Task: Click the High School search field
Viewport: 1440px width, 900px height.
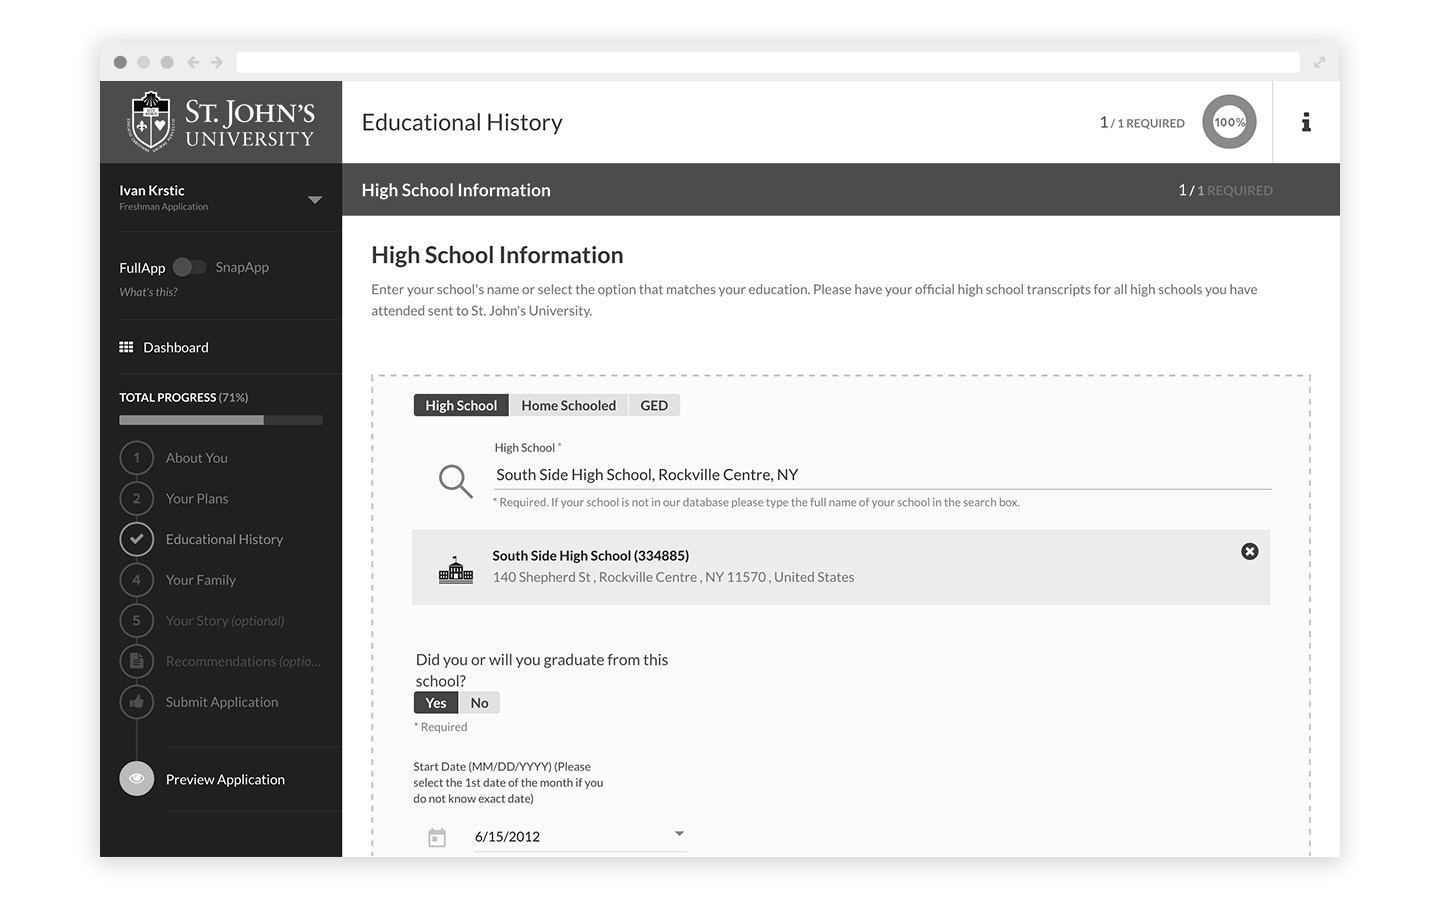Action: (x=883, y=475)
